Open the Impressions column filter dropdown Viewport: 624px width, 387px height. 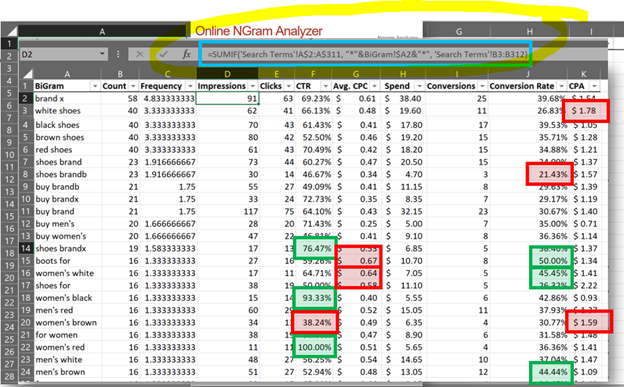click(x=253, y=86)
